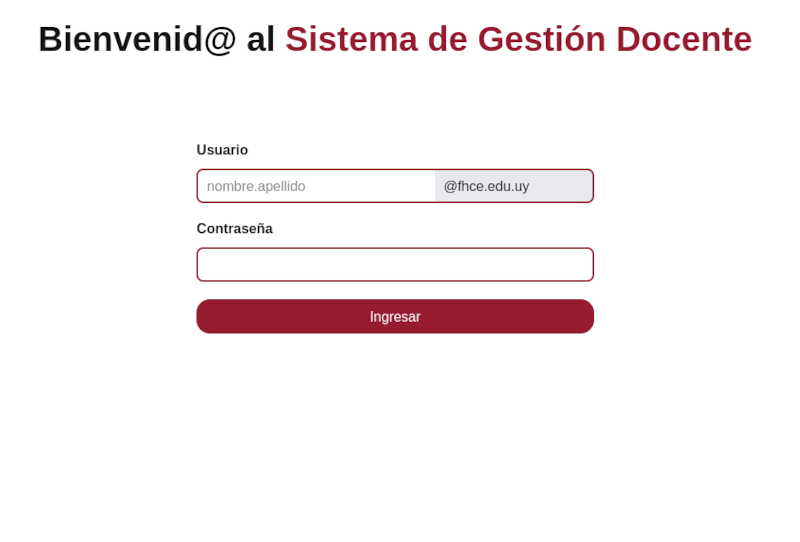Click the dark red login button

coord(395,317)
